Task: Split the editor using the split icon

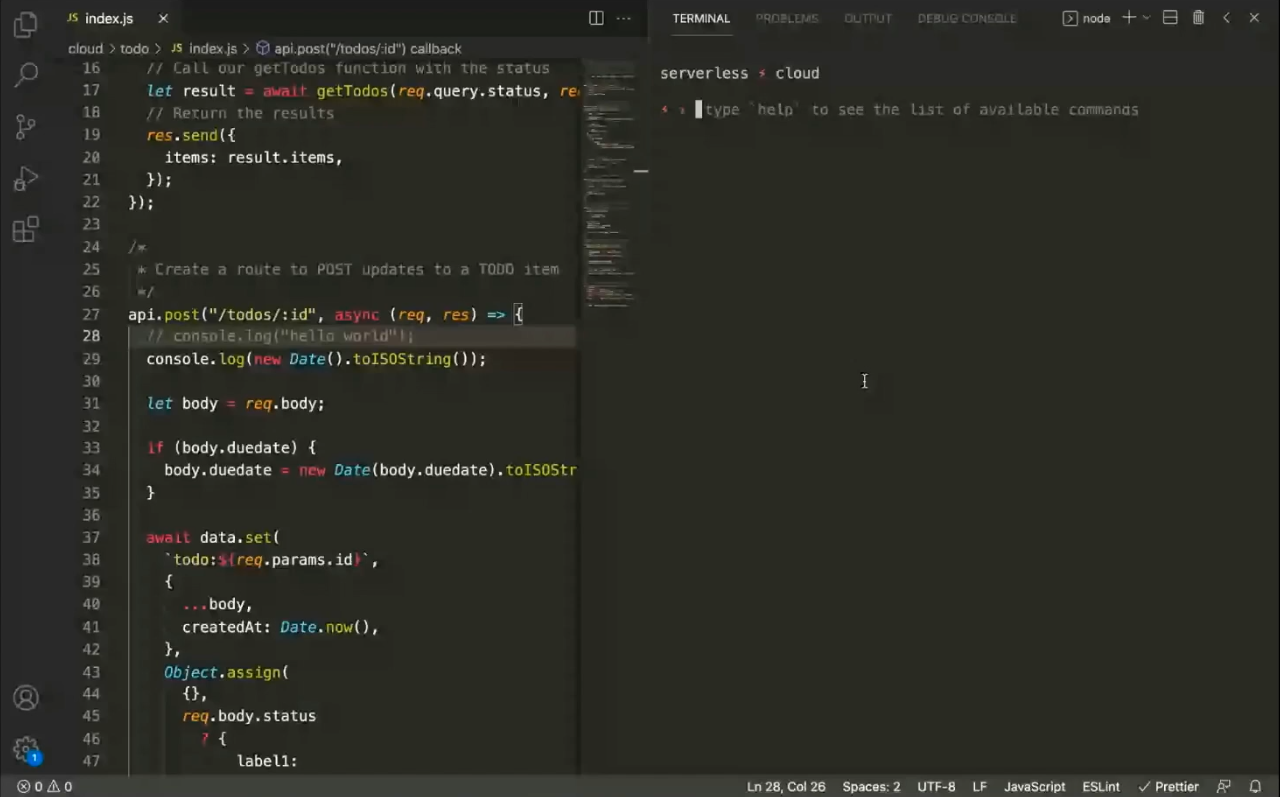Action: pyautogui.click(x=595, y=18)
